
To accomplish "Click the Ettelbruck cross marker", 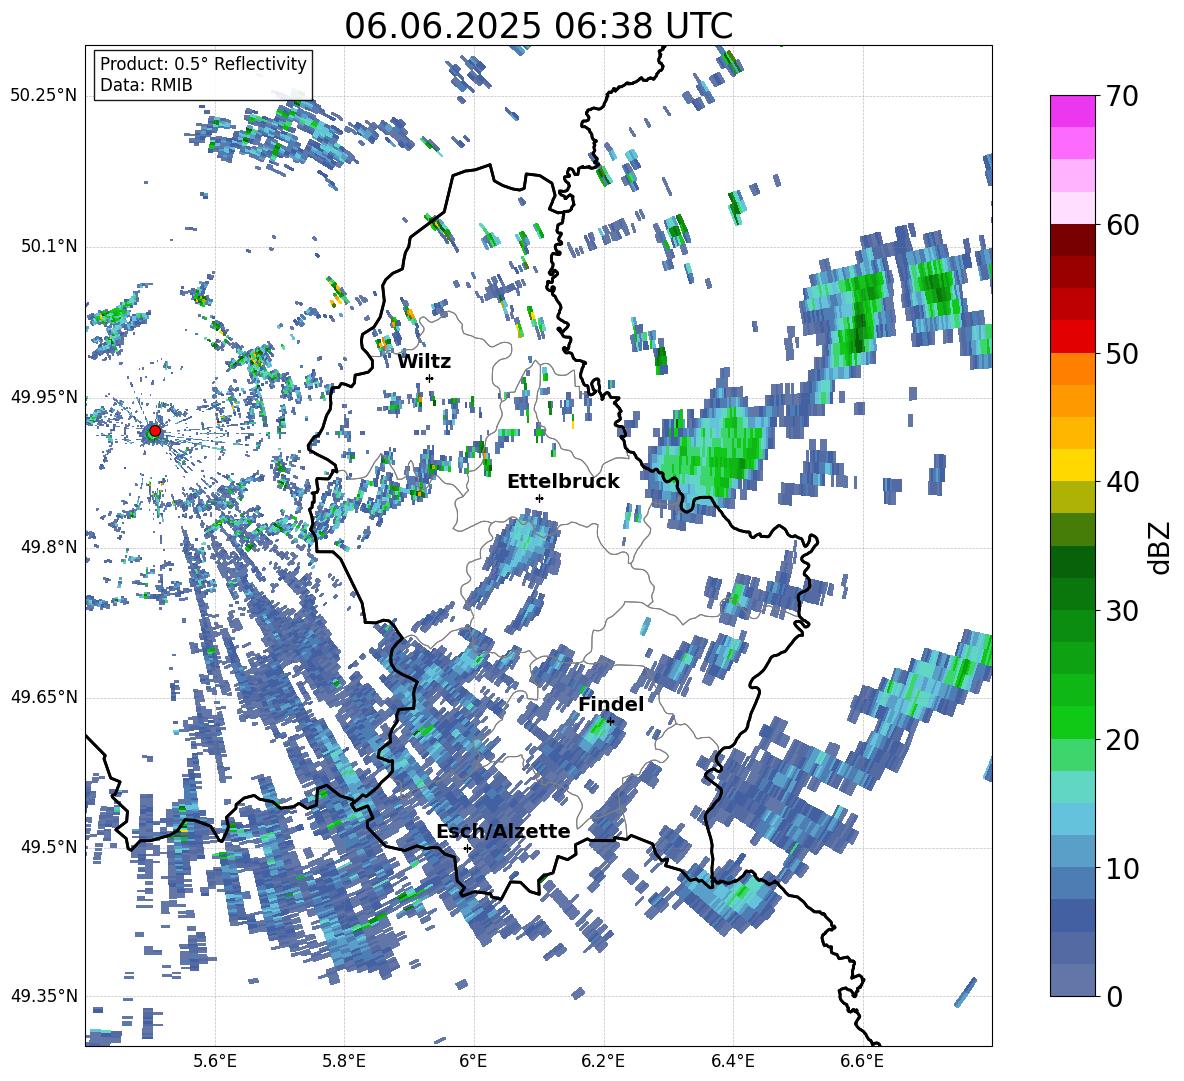I will click(539, 498).
